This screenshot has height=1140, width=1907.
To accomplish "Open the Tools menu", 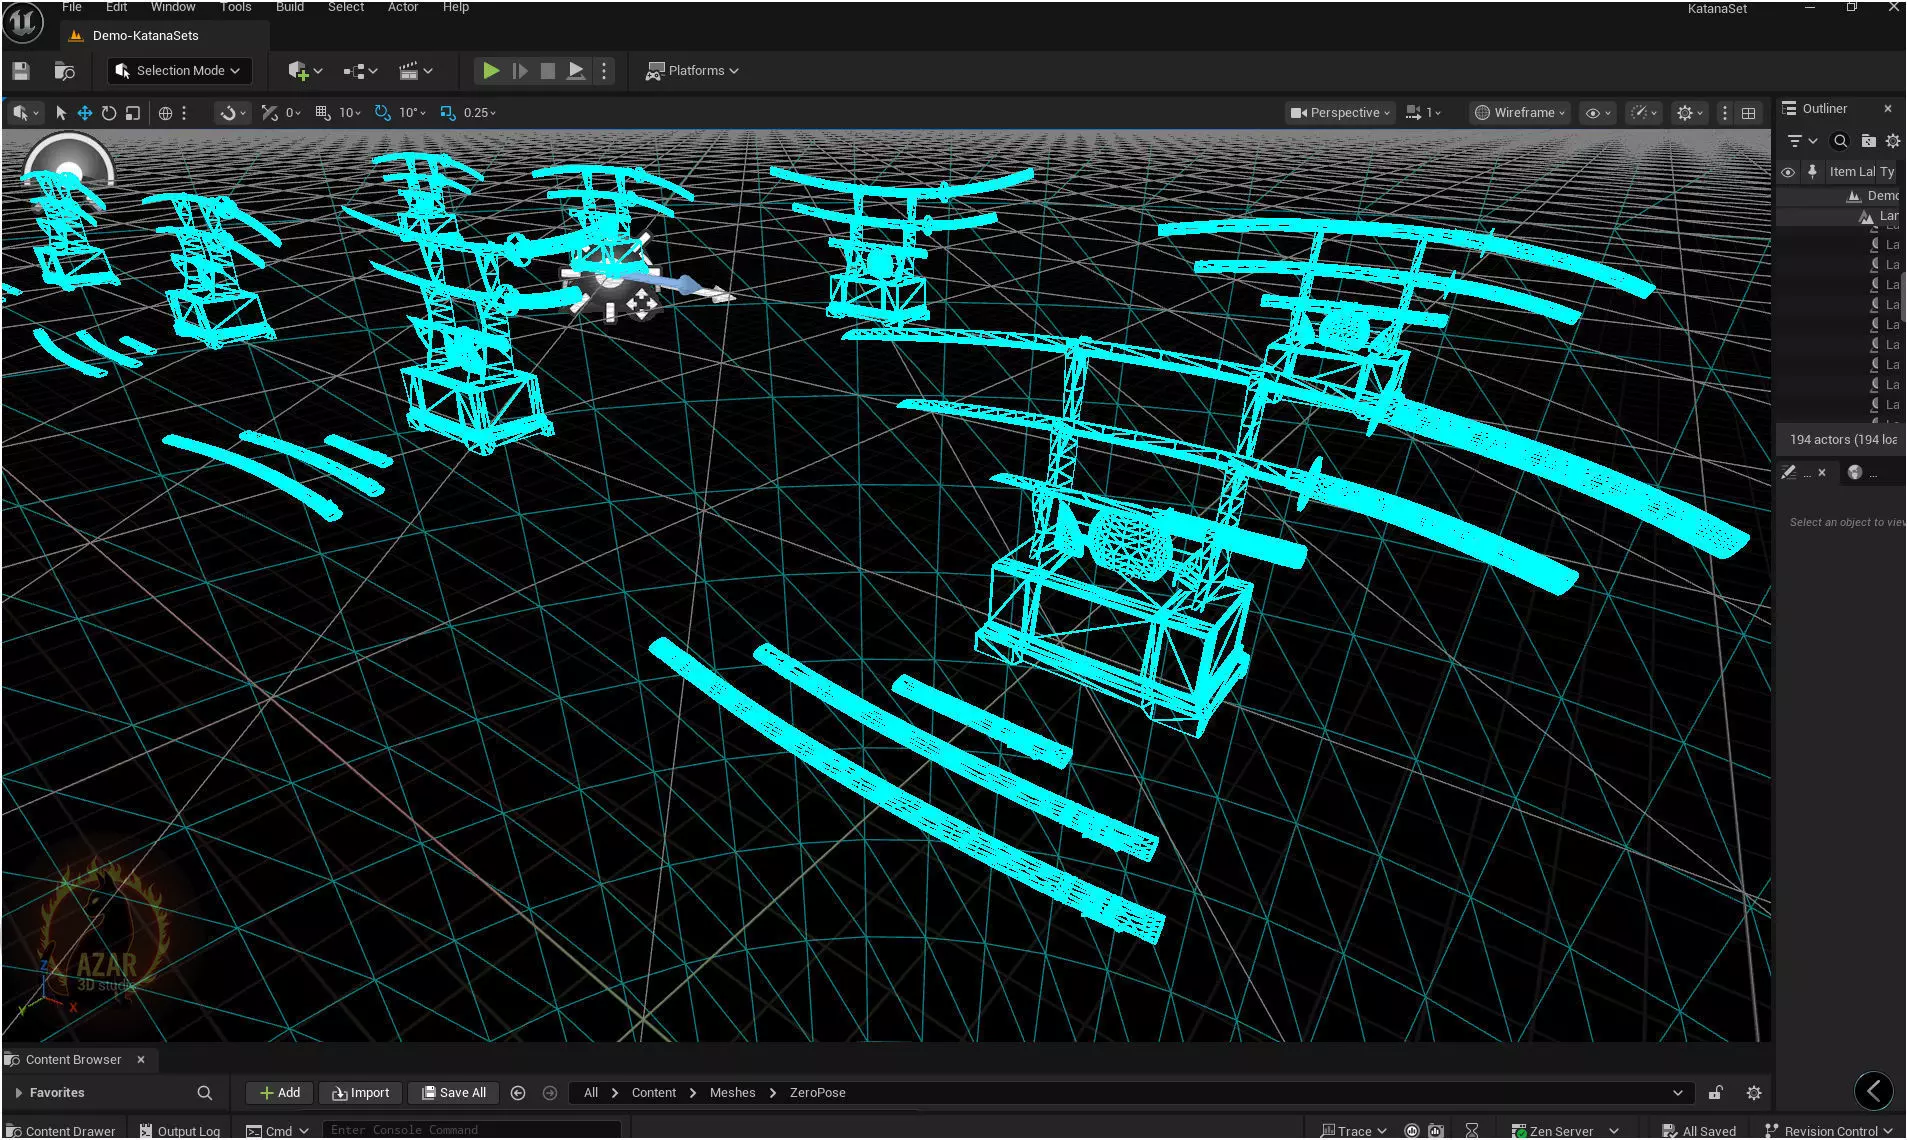I will [236, 7].
